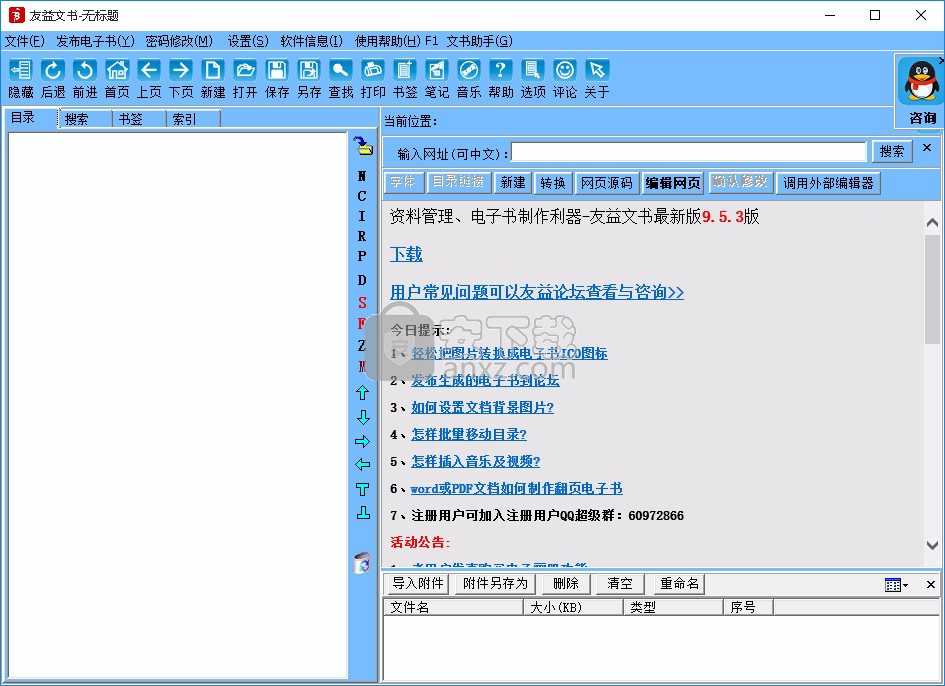Click the N letter sidebar button
This screenshot has width=945, height=686.
coord(362,176)
